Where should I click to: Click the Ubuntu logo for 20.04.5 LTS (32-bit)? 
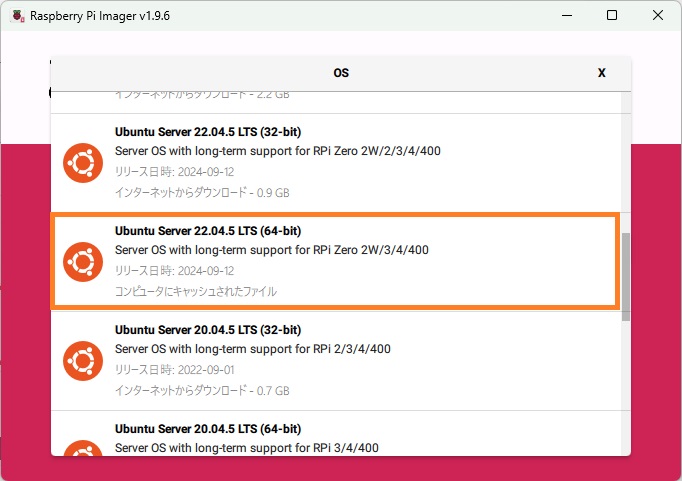83,360
